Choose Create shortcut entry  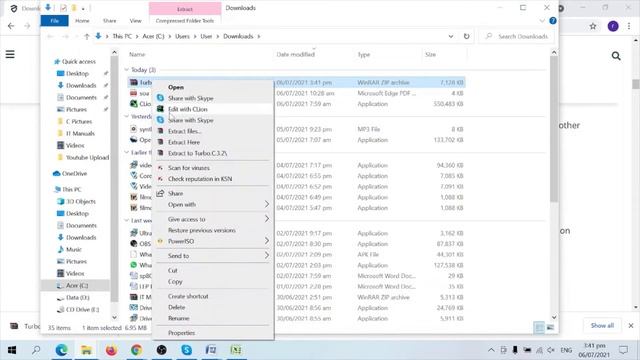click(x=188, y=296)
